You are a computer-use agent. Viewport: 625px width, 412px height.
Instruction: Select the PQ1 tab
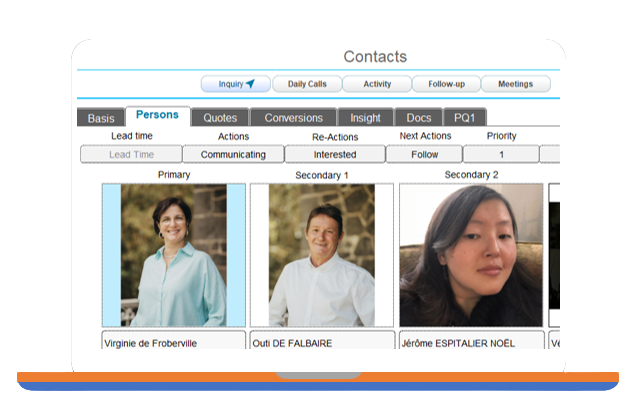click(x=464, y=118)
